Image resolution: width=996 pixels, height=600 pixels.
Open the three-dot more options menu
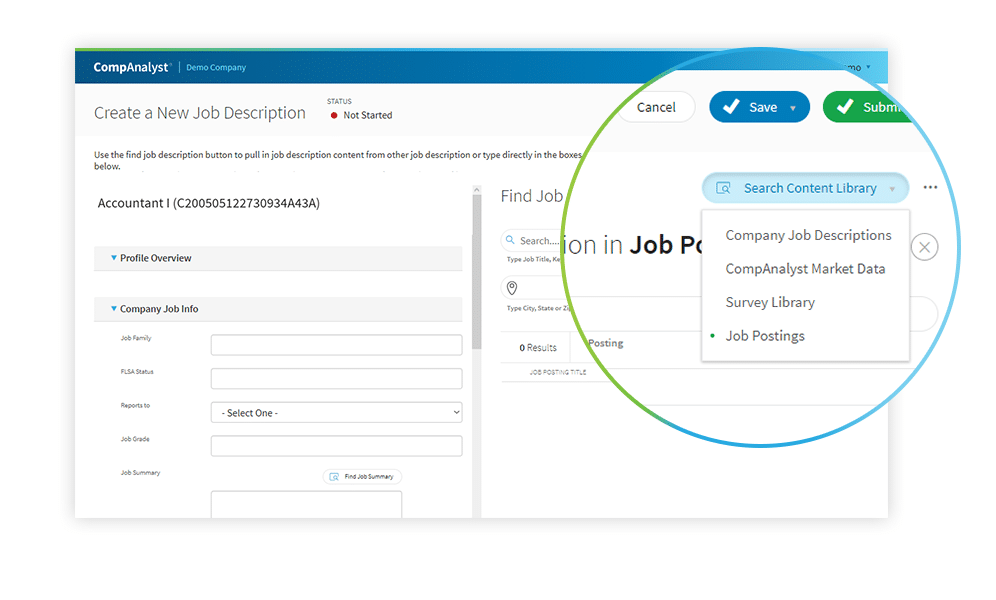click(931, 187)
